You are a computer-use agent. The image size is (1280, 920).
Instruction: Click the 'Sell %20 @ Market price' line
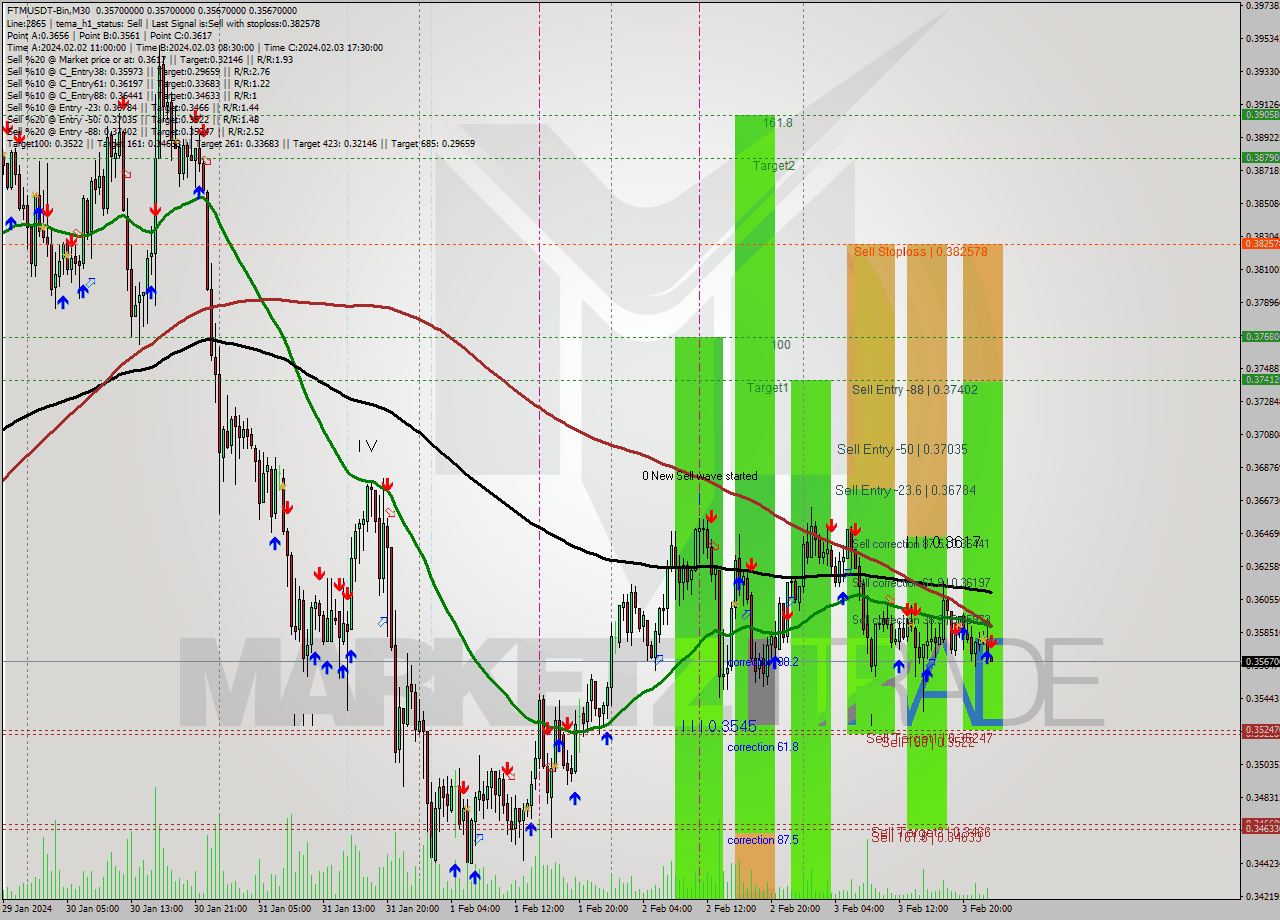[149, 59]
